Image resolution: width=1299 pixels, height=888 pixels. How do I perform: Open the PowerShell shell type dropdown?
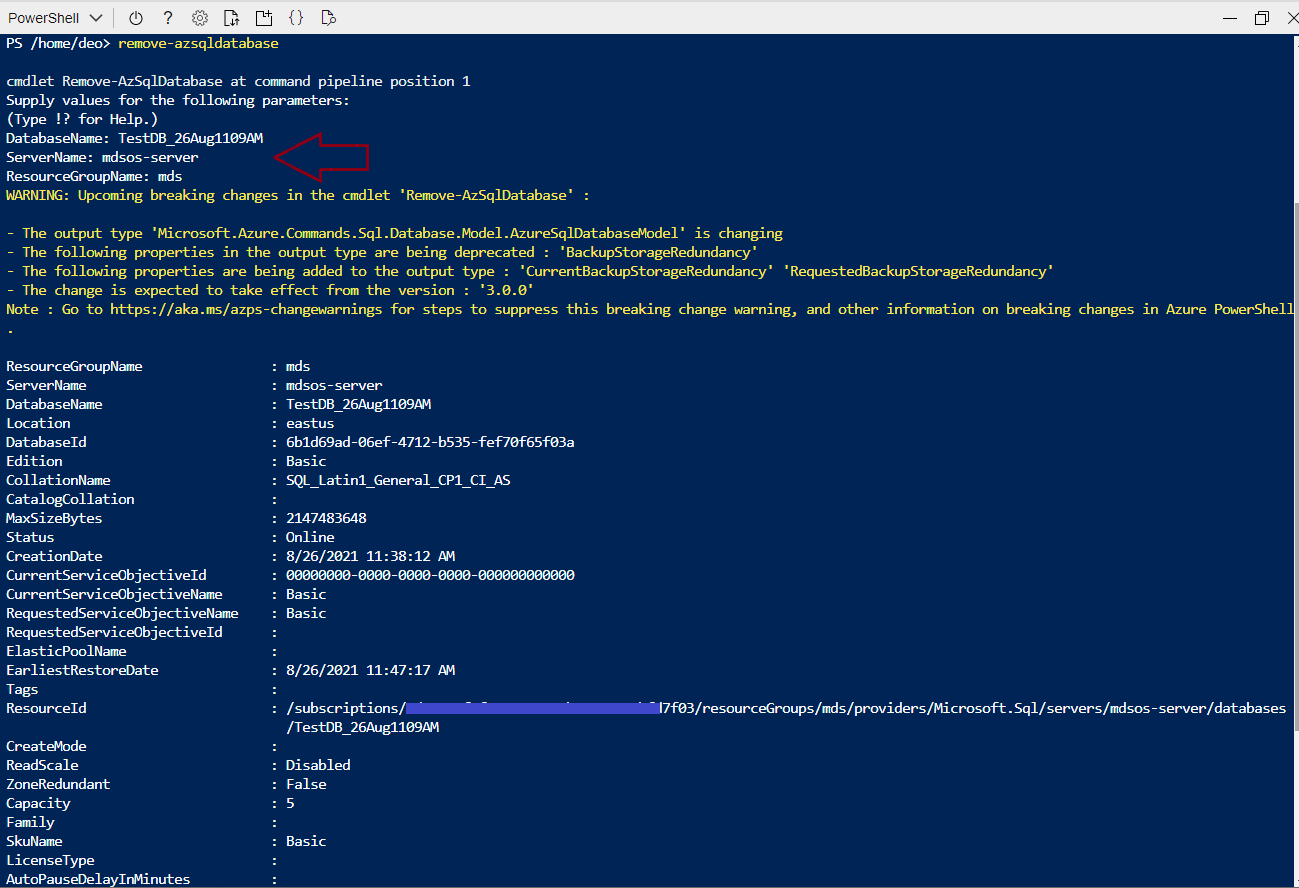coord(56,17)
